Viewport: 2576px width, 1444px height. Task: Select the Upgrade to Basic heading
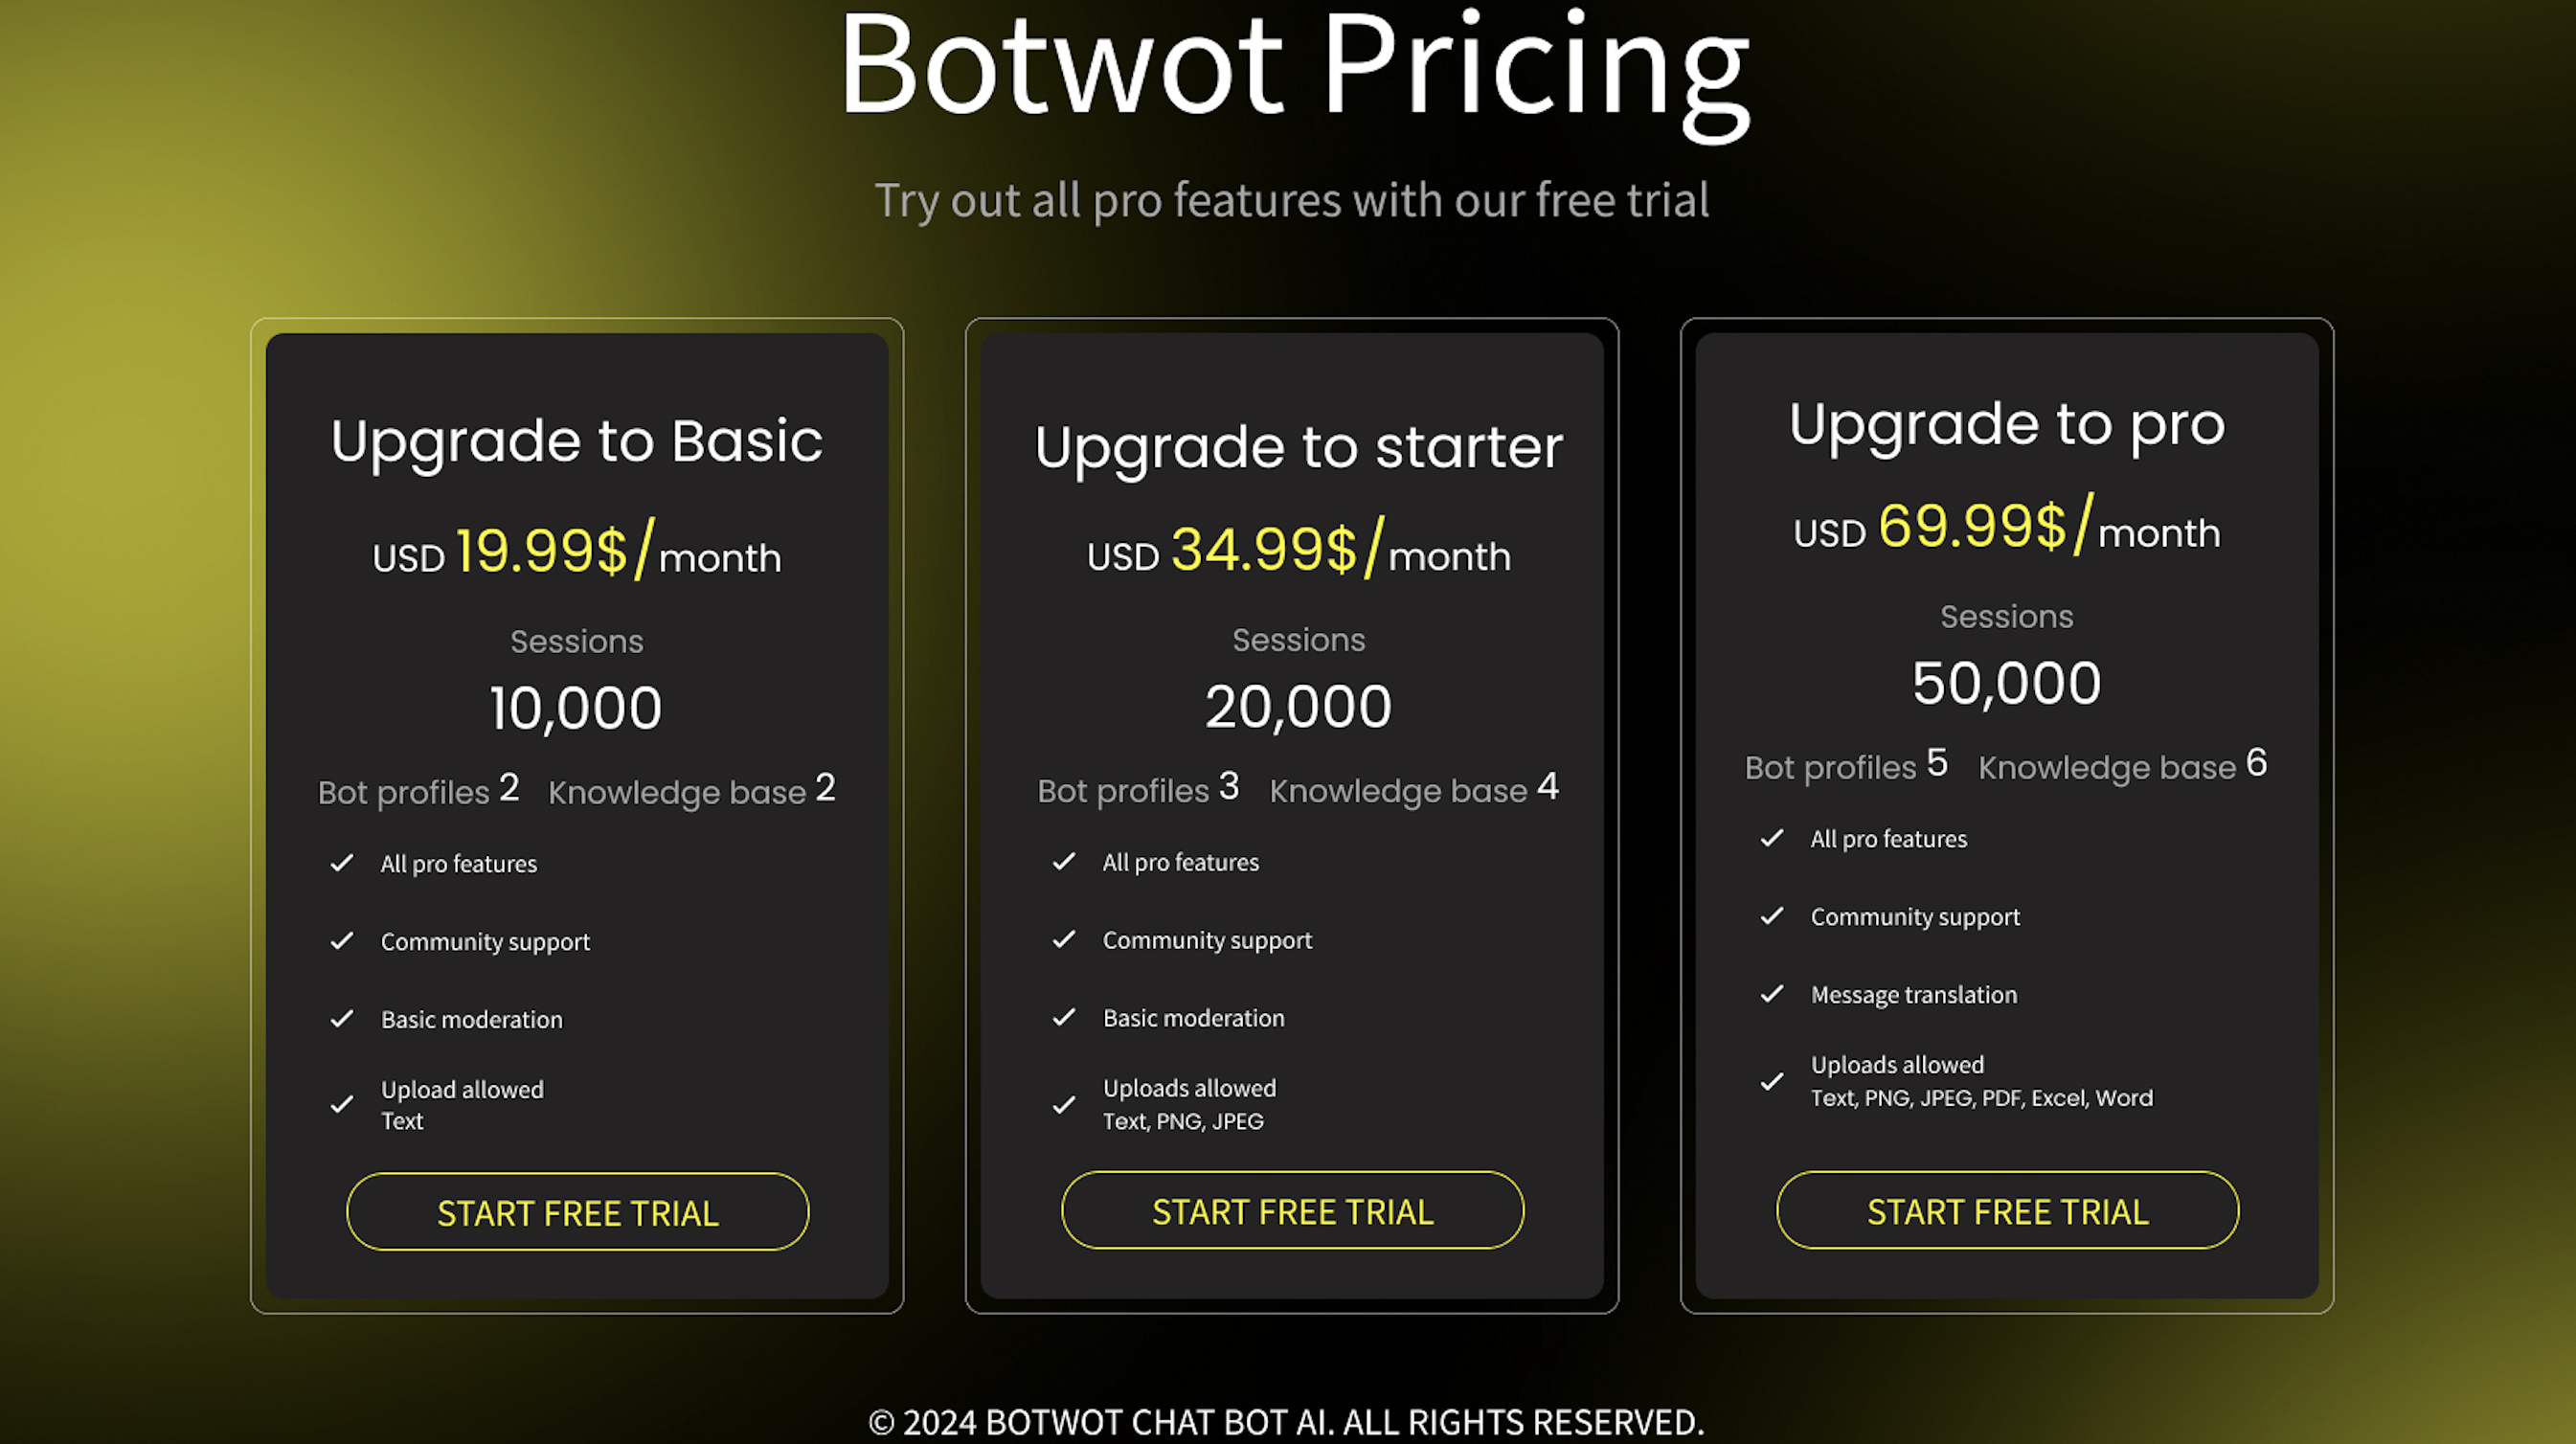click(x=577, y=442)
